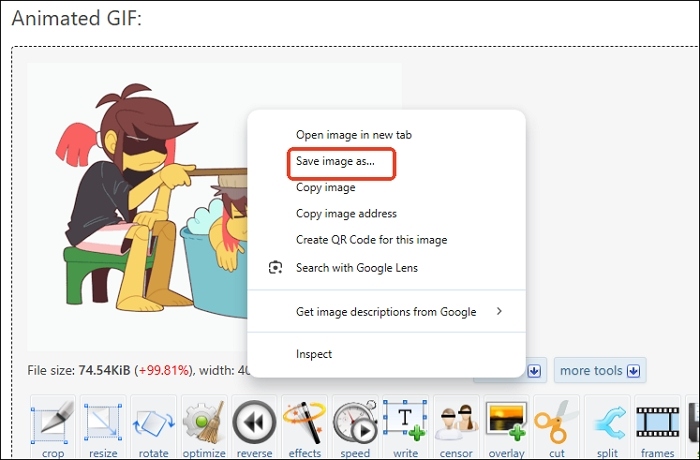Select Search with Google Lens

pos(356,267)
